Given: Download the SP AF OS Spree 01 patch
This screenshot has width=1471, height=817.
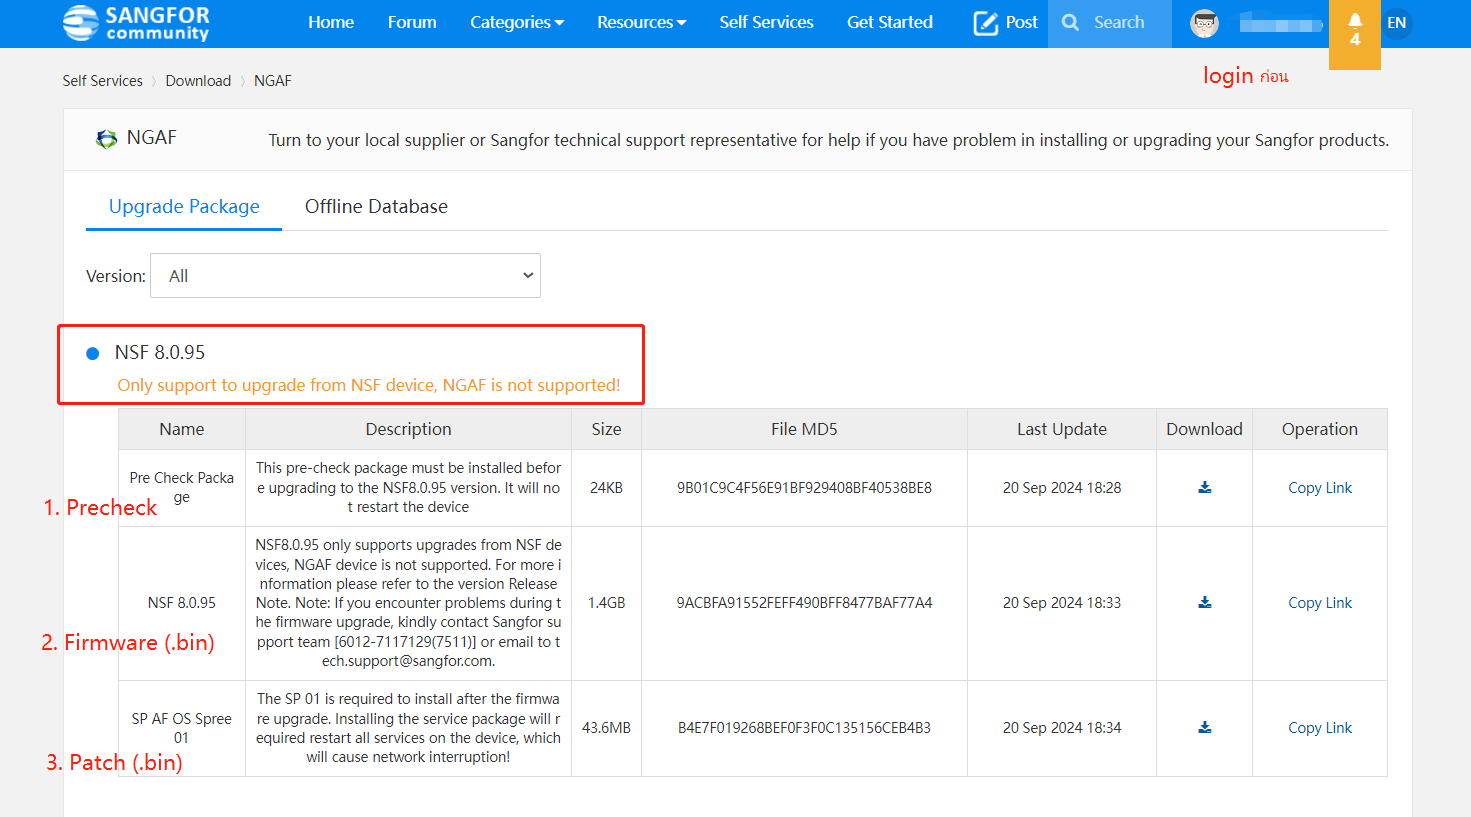Looking at the screenshot, I should 1205,728.
